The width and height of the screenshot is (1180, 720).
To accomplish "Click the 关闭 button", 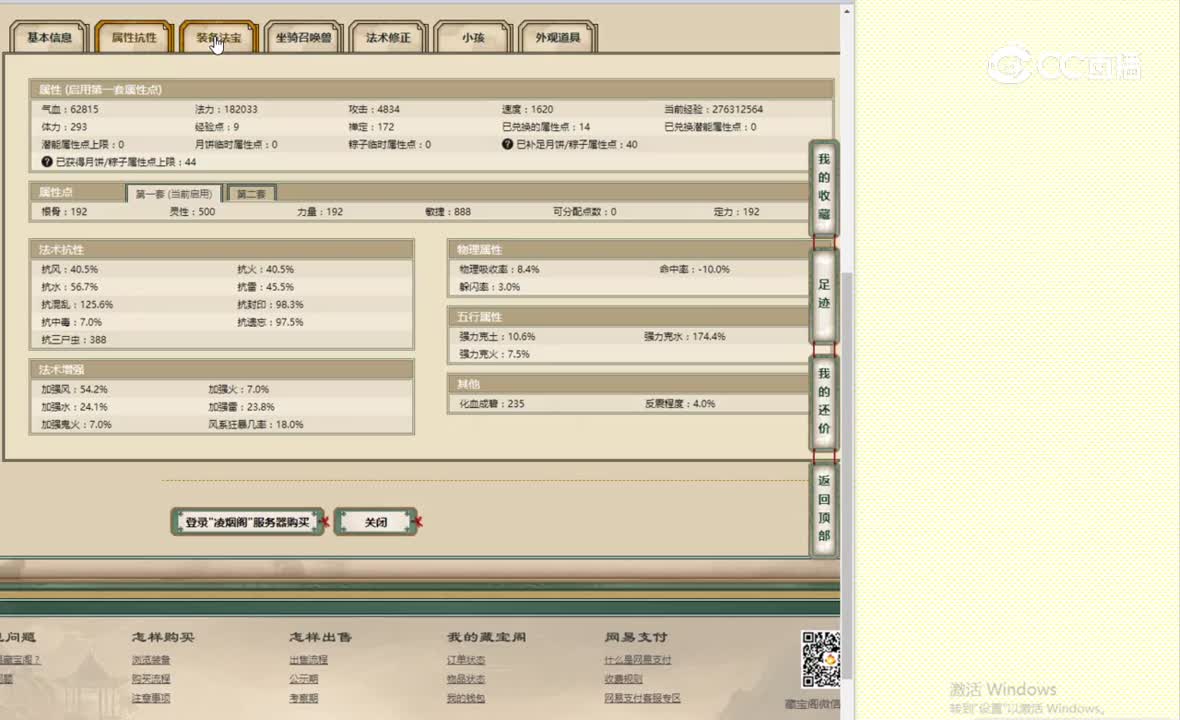I will (376, 522).
